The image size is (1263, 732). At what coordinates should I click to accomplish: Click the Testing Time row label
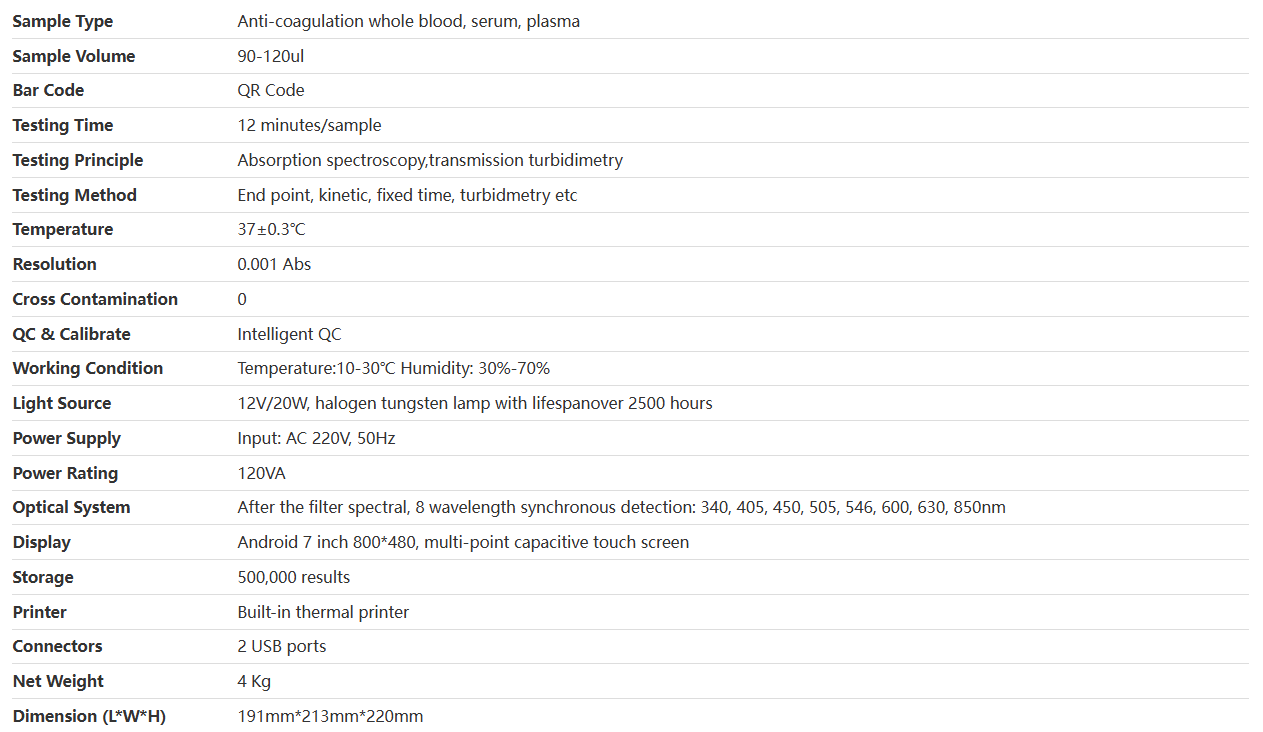point(62,125)
